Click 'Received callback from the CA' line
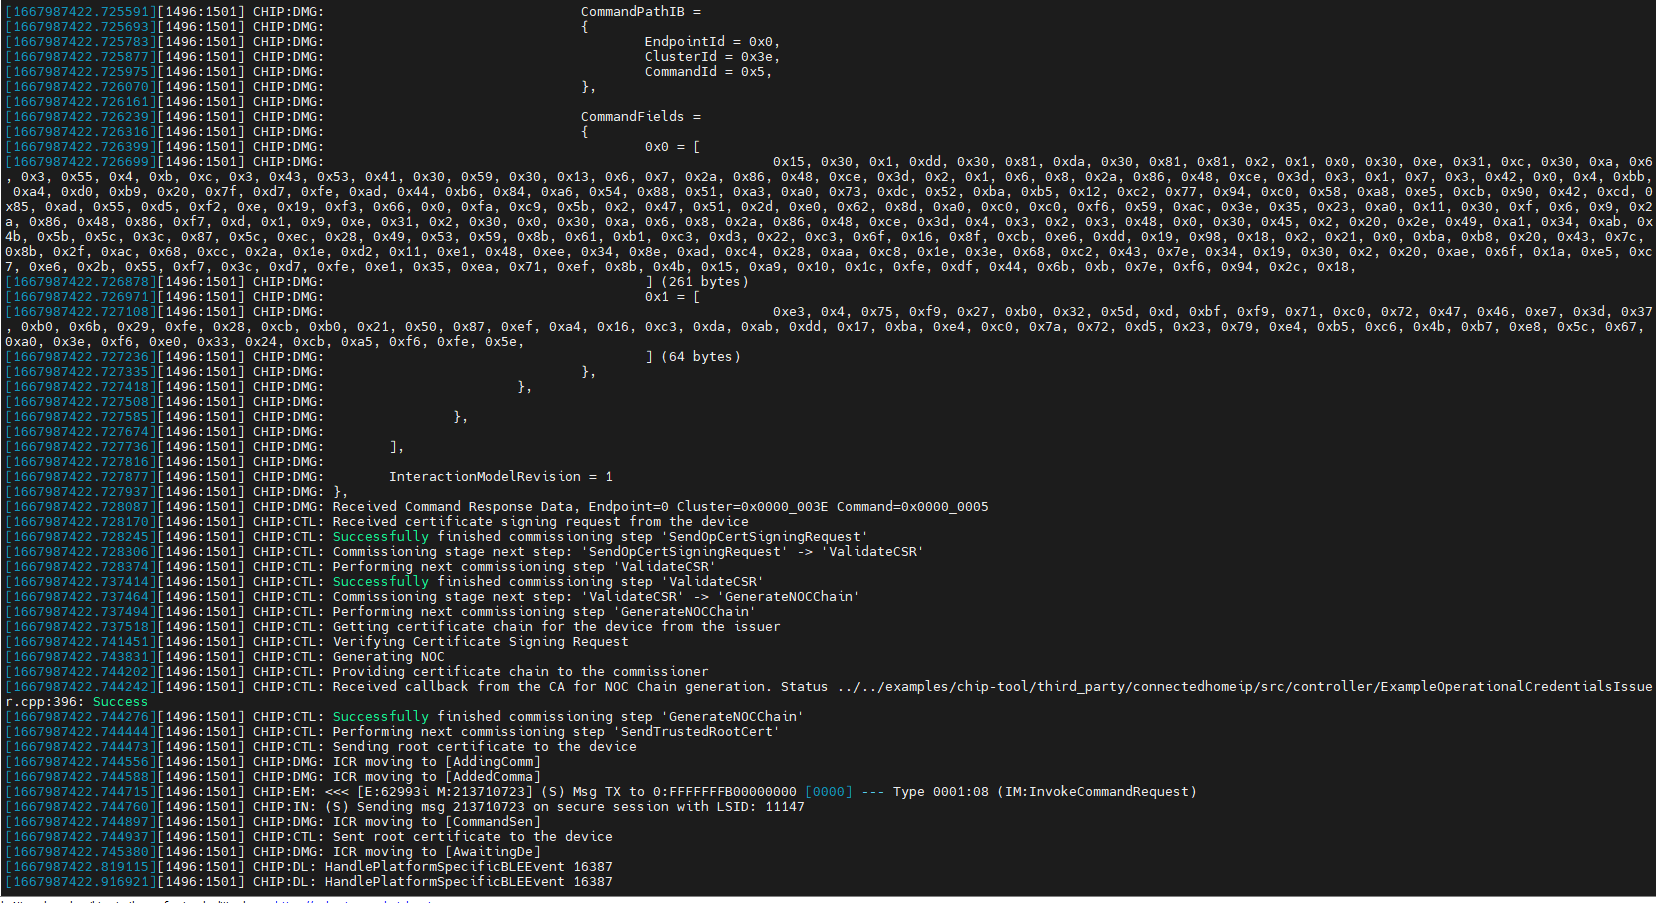This screenshot has width=1656, height=903. [x=992, y=687]
